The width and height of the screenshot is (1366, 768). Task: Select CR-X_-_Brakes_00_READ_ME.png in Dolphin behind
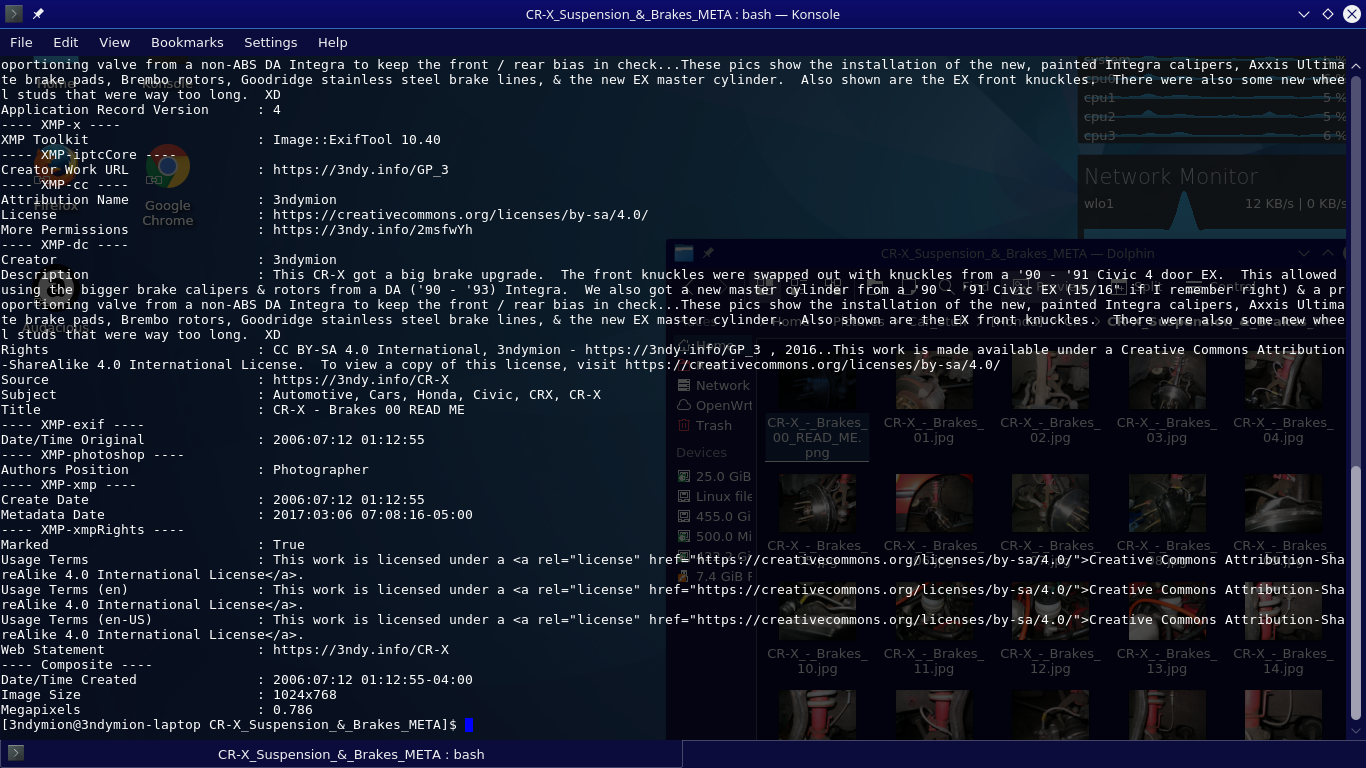coord(817,407)
